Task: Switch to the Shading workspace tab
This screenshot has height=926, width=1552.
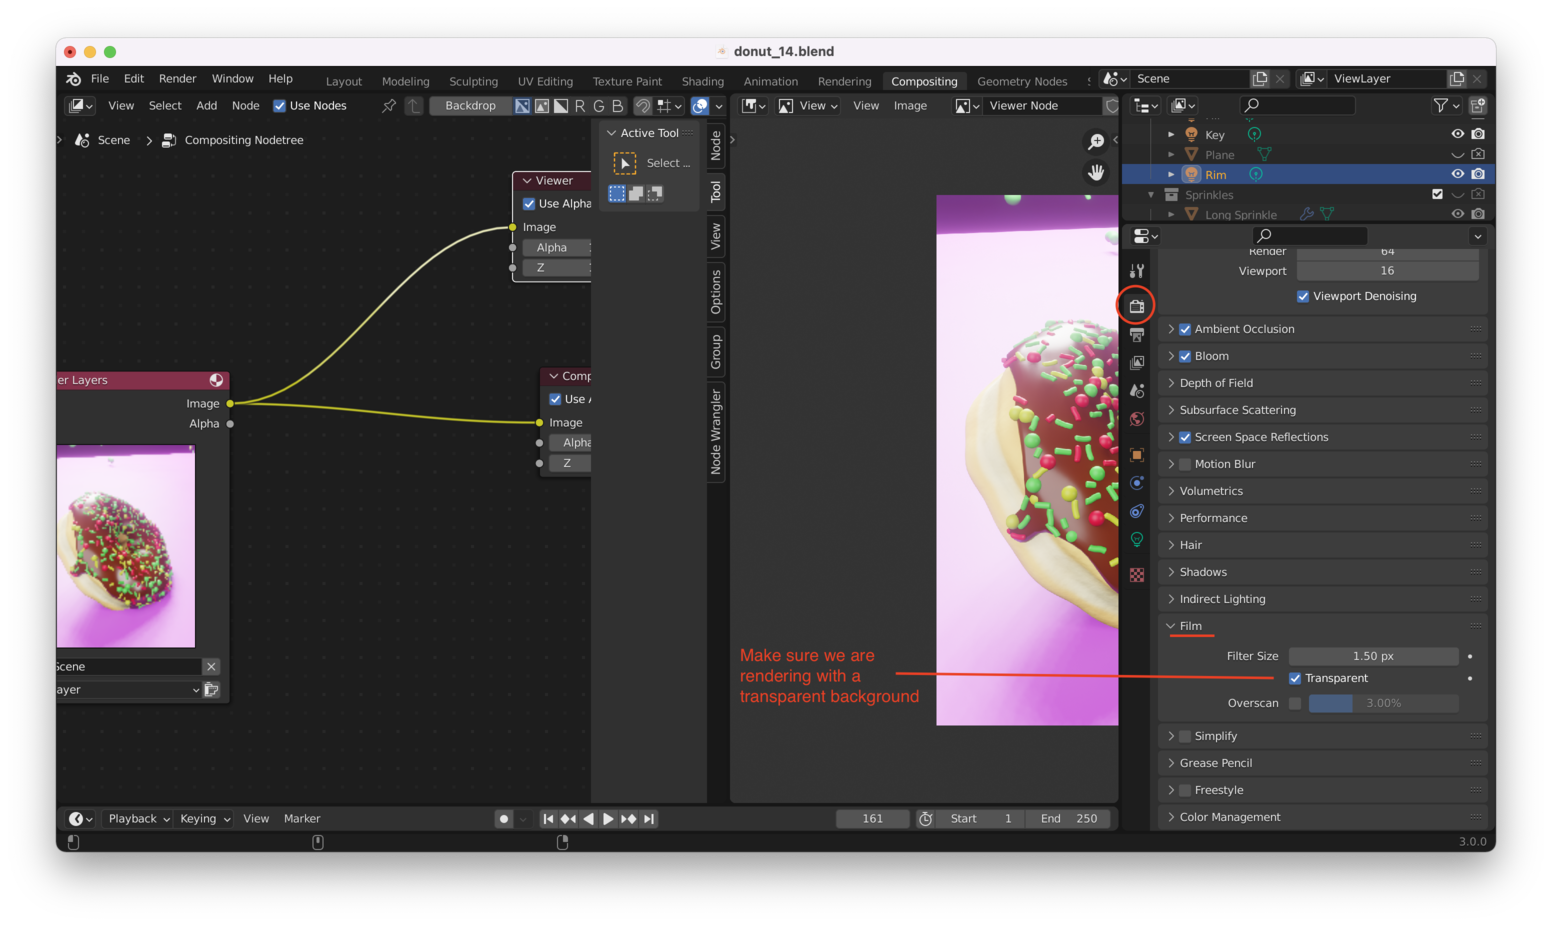Action: pos(703,81)
